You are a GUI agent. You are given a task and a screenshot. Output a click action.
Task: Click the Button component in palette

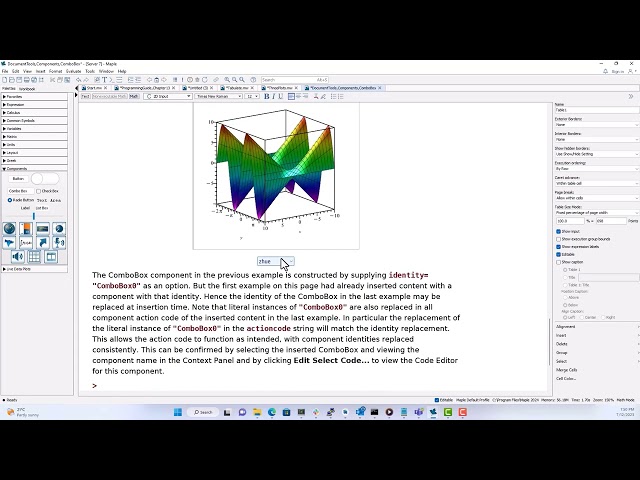18,179
